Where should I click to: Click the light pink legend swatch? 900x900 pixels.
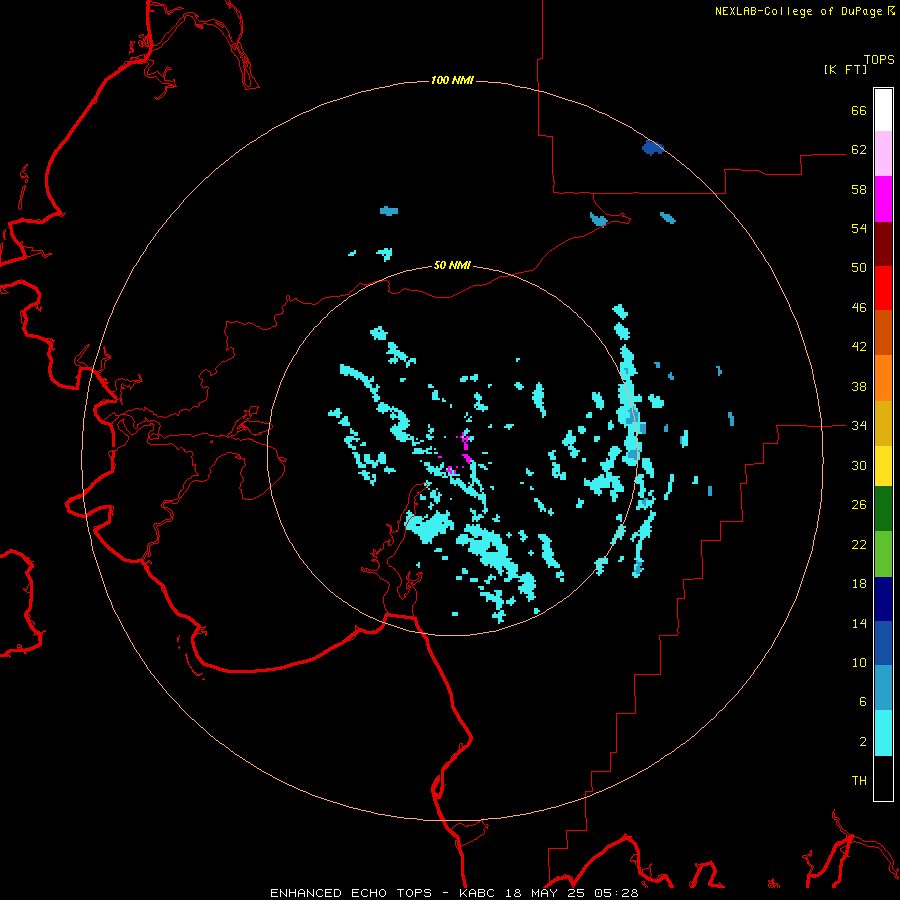(883, 154)
